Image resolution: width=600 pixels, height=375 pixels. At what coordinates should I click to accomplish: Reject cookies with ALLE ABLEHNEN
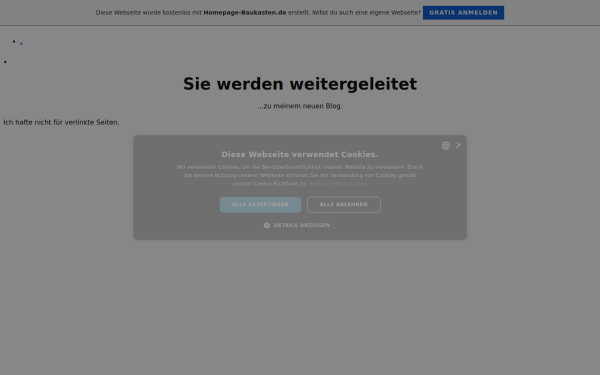pos(344,205)
